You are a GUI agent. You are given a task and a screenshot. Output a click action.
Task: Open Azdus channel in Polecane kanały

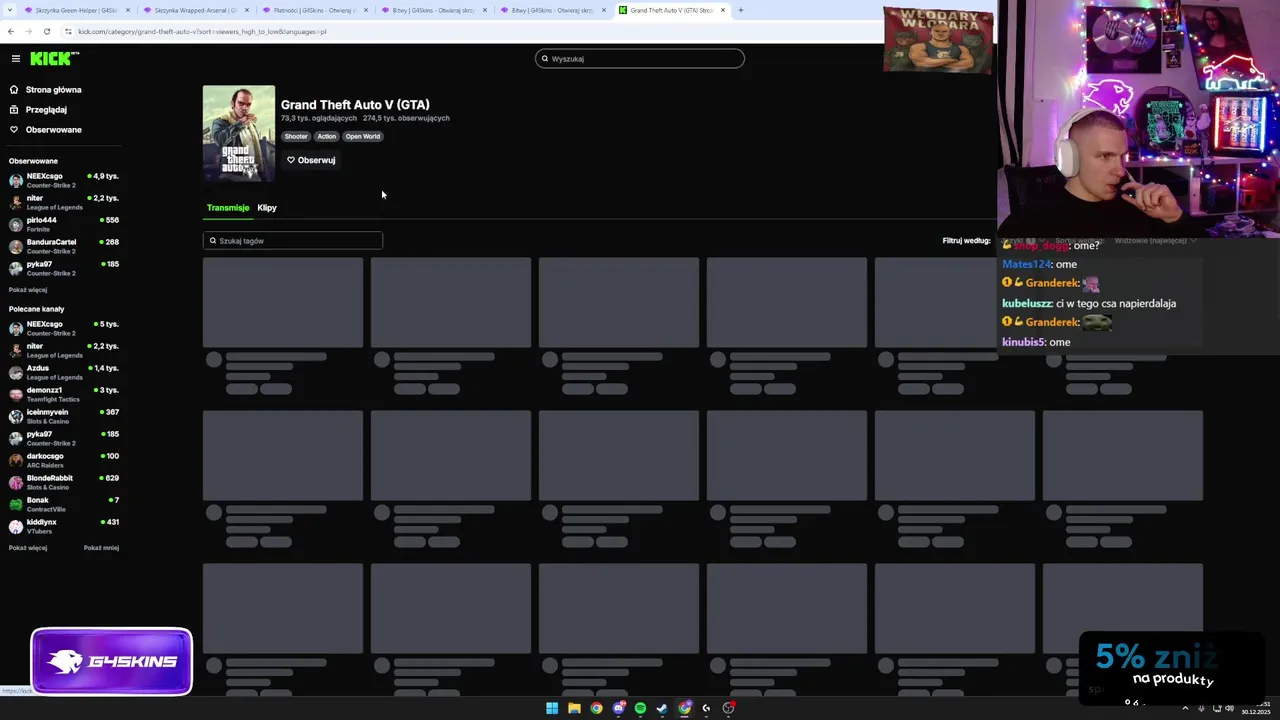click(x=64, y=372)
